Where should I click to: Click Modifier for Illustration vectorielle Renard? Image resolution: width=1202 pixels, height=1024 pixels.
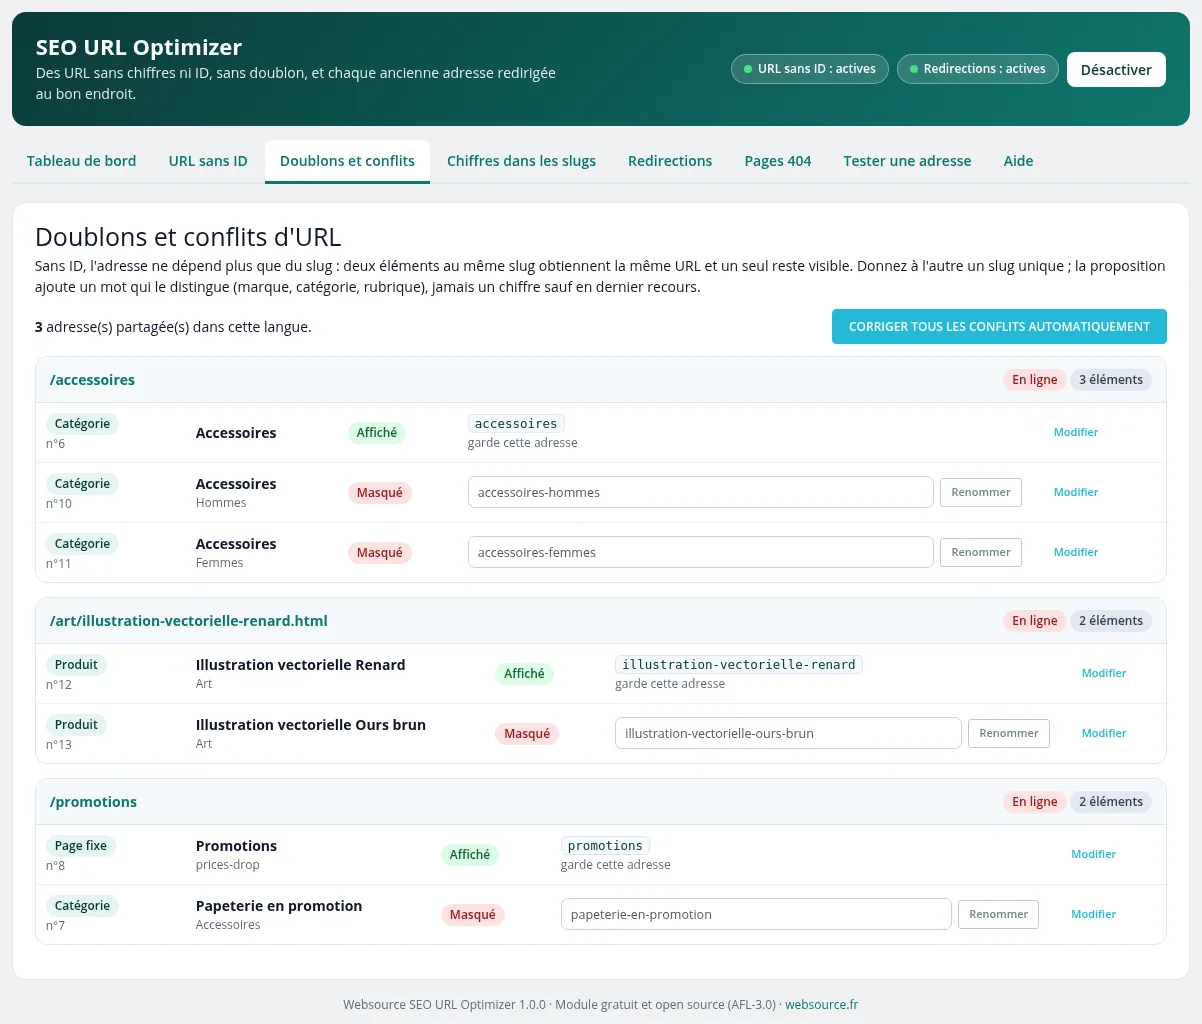tap(1104, 673)
